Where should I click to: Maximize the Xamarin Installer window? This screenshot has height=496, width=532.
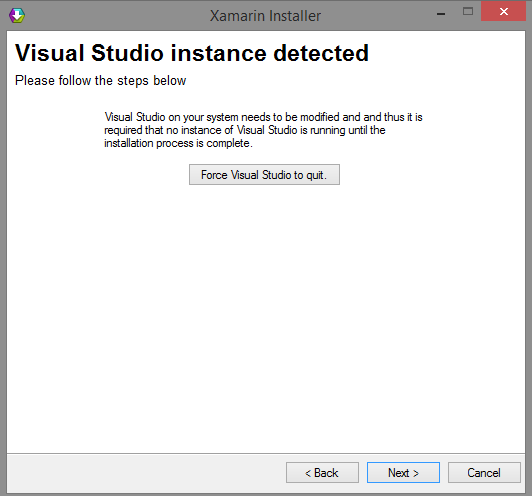coord(468,12)
